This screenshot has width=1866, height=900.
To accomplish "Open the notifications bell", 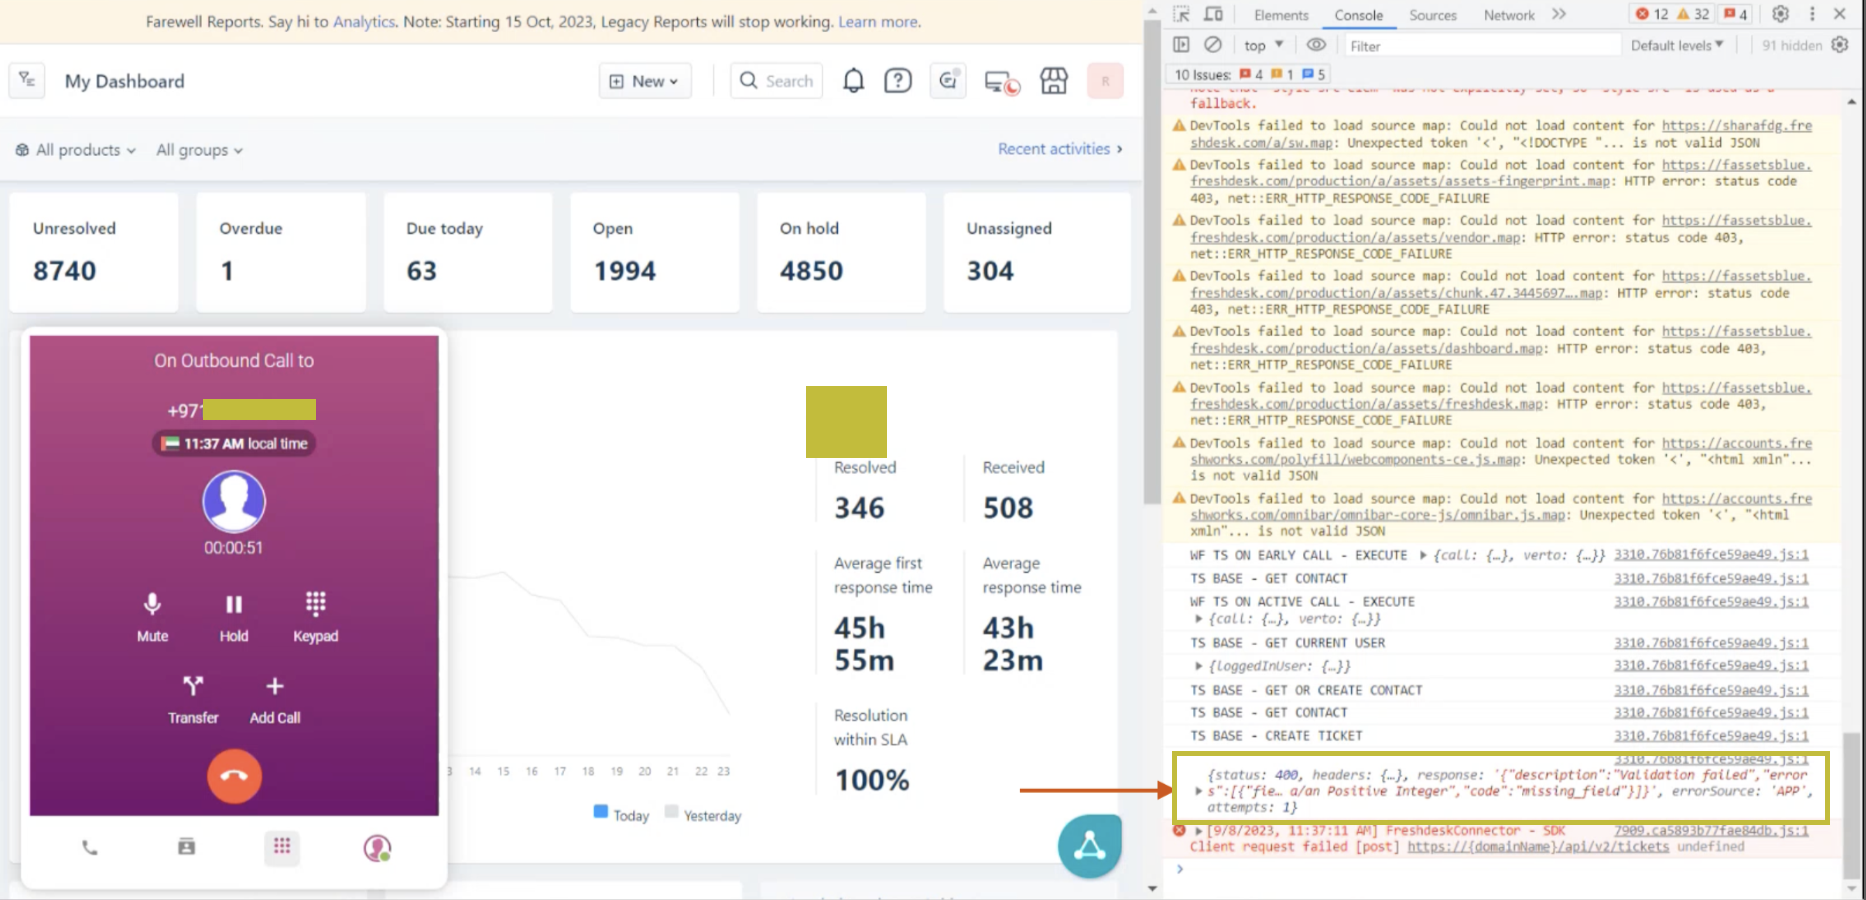I will click(x=853, y=81).
